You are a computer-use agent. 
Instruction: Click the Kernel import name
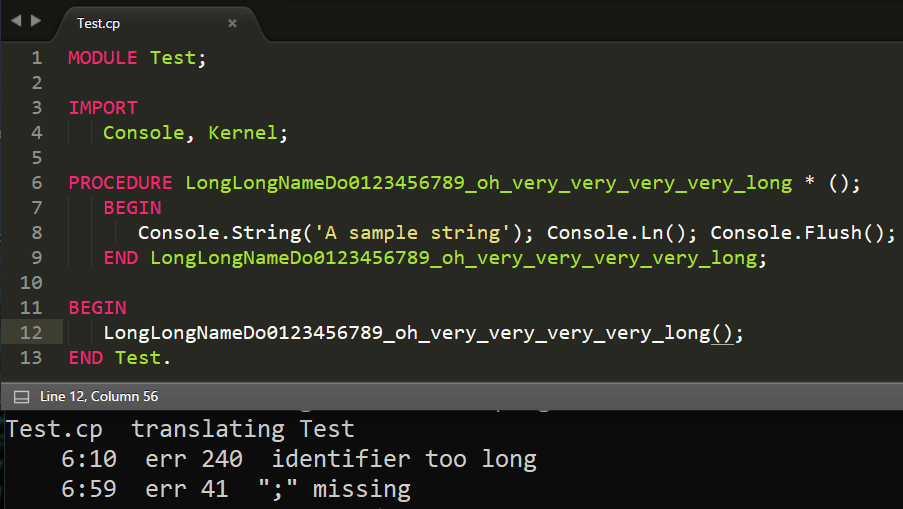(x=243, y=133)
